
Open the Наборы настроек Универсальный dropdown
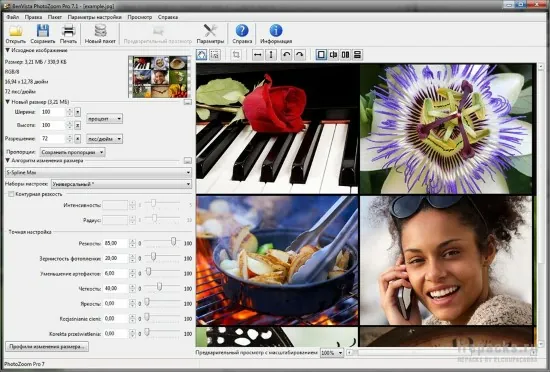point(121,184)
